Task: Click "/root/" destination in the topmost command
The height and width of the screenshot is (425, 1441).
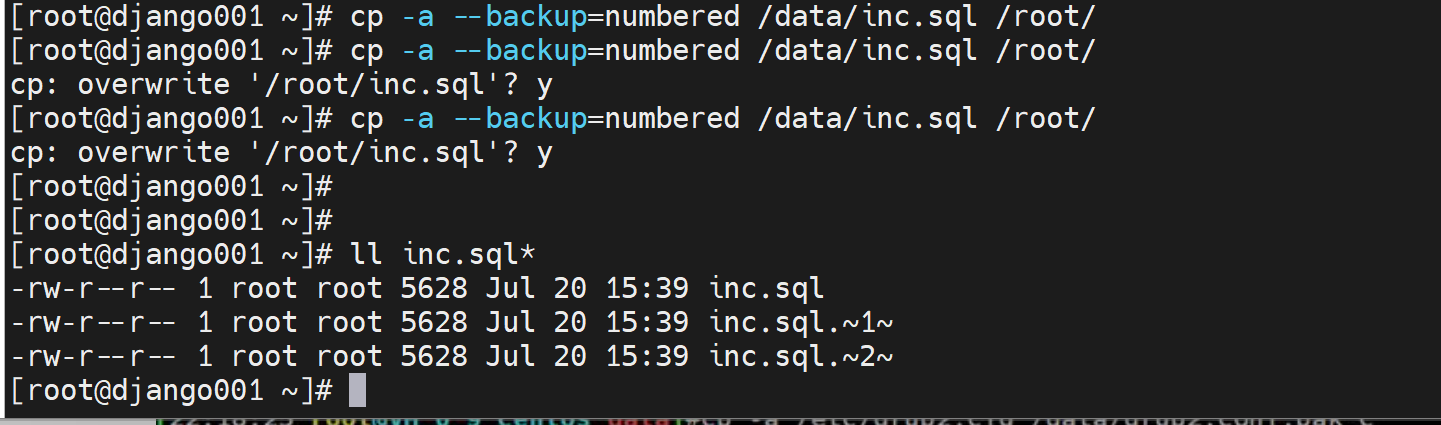Action: 1046,17
